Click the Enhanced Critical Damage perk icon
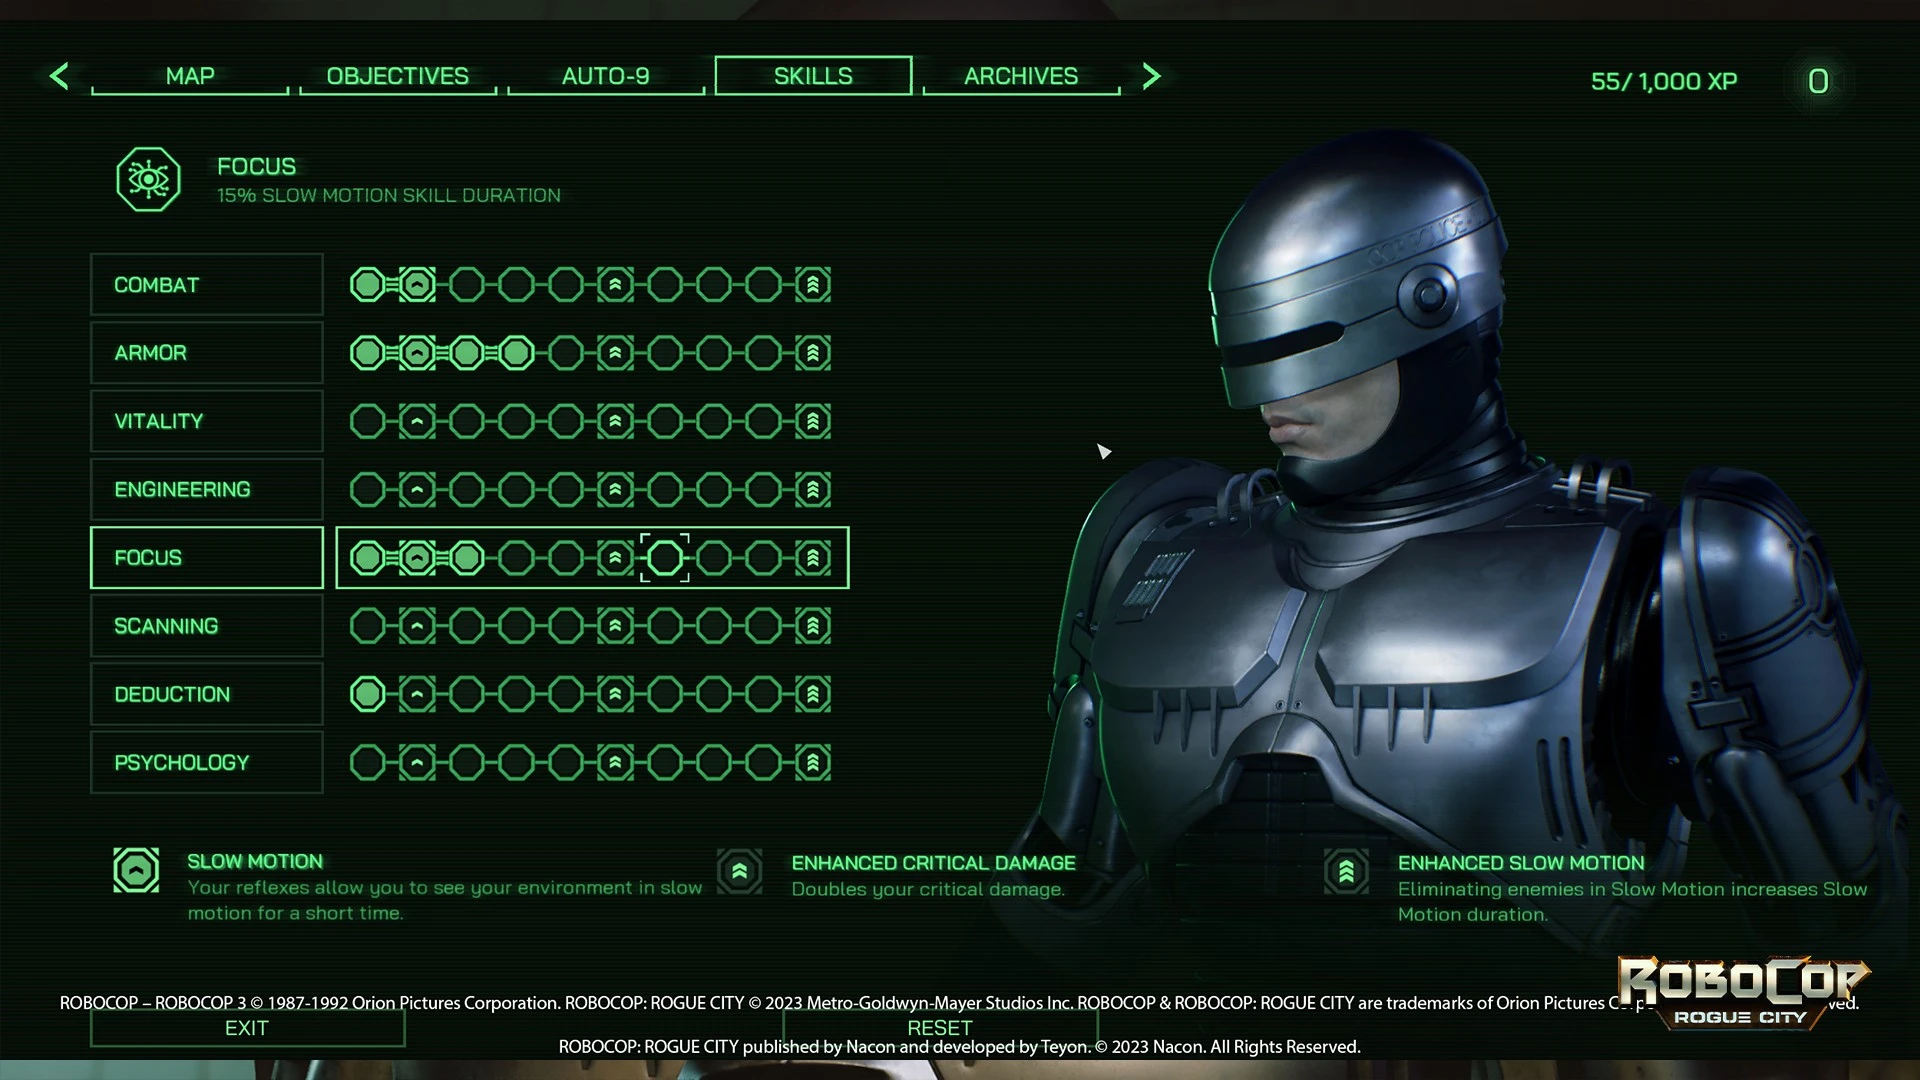 pyautogui.click(x=739, y=872)
